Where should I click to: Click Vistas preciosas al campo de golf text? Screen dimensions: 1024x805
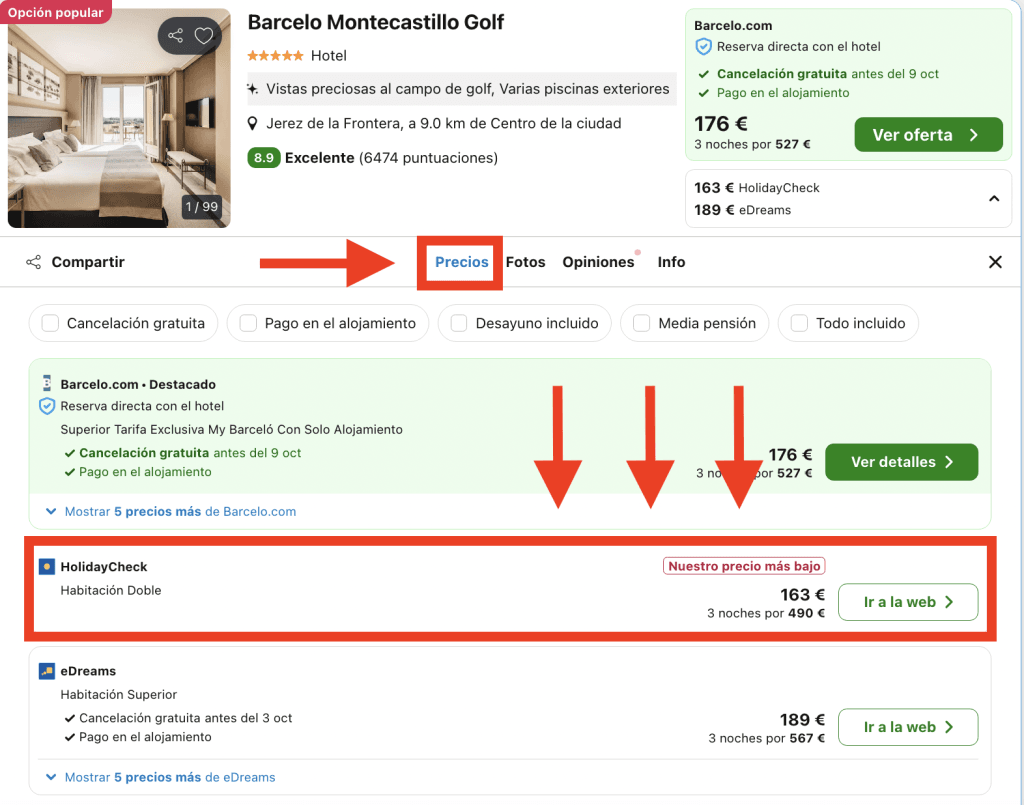point(468,89)
